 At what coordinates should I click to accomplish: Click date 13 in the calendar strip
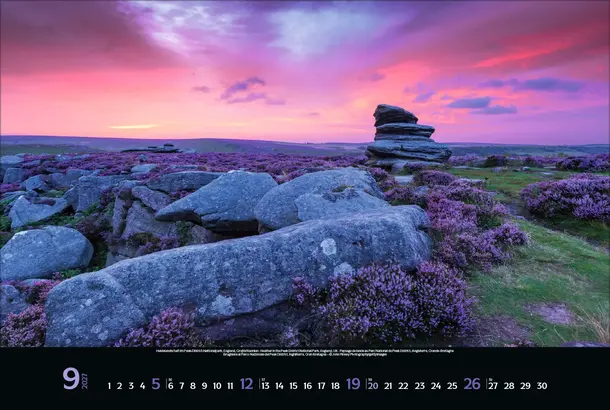(265, 385)
